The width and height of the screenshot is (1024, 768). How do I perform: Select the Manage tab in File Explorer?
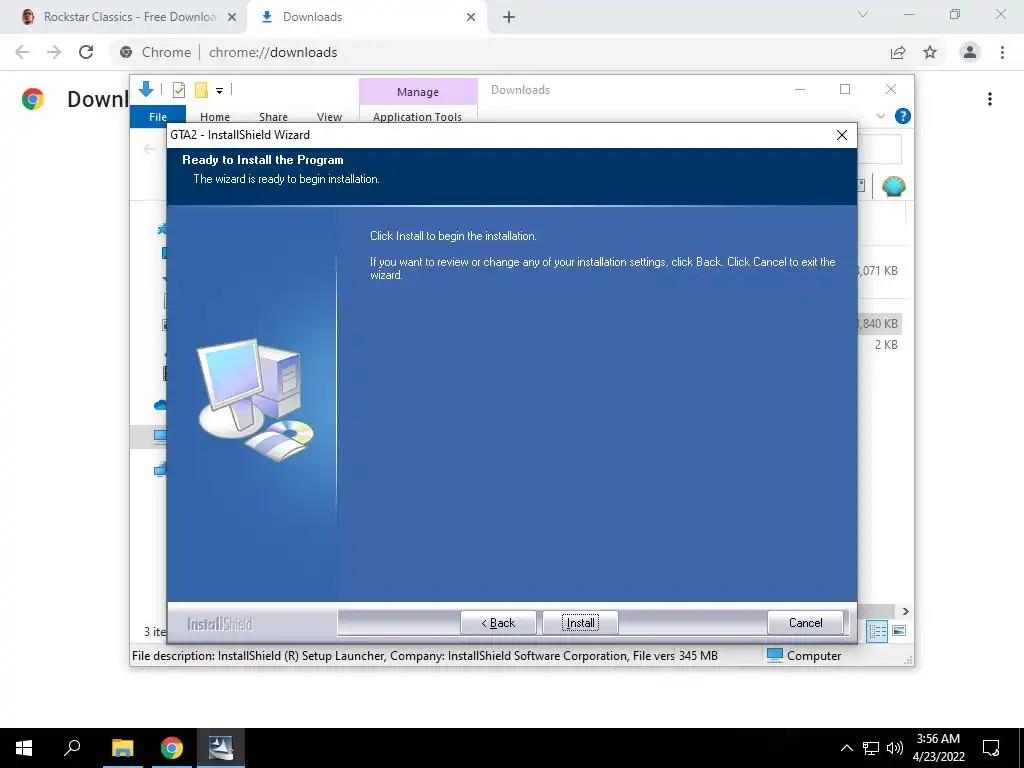[418, 91]
